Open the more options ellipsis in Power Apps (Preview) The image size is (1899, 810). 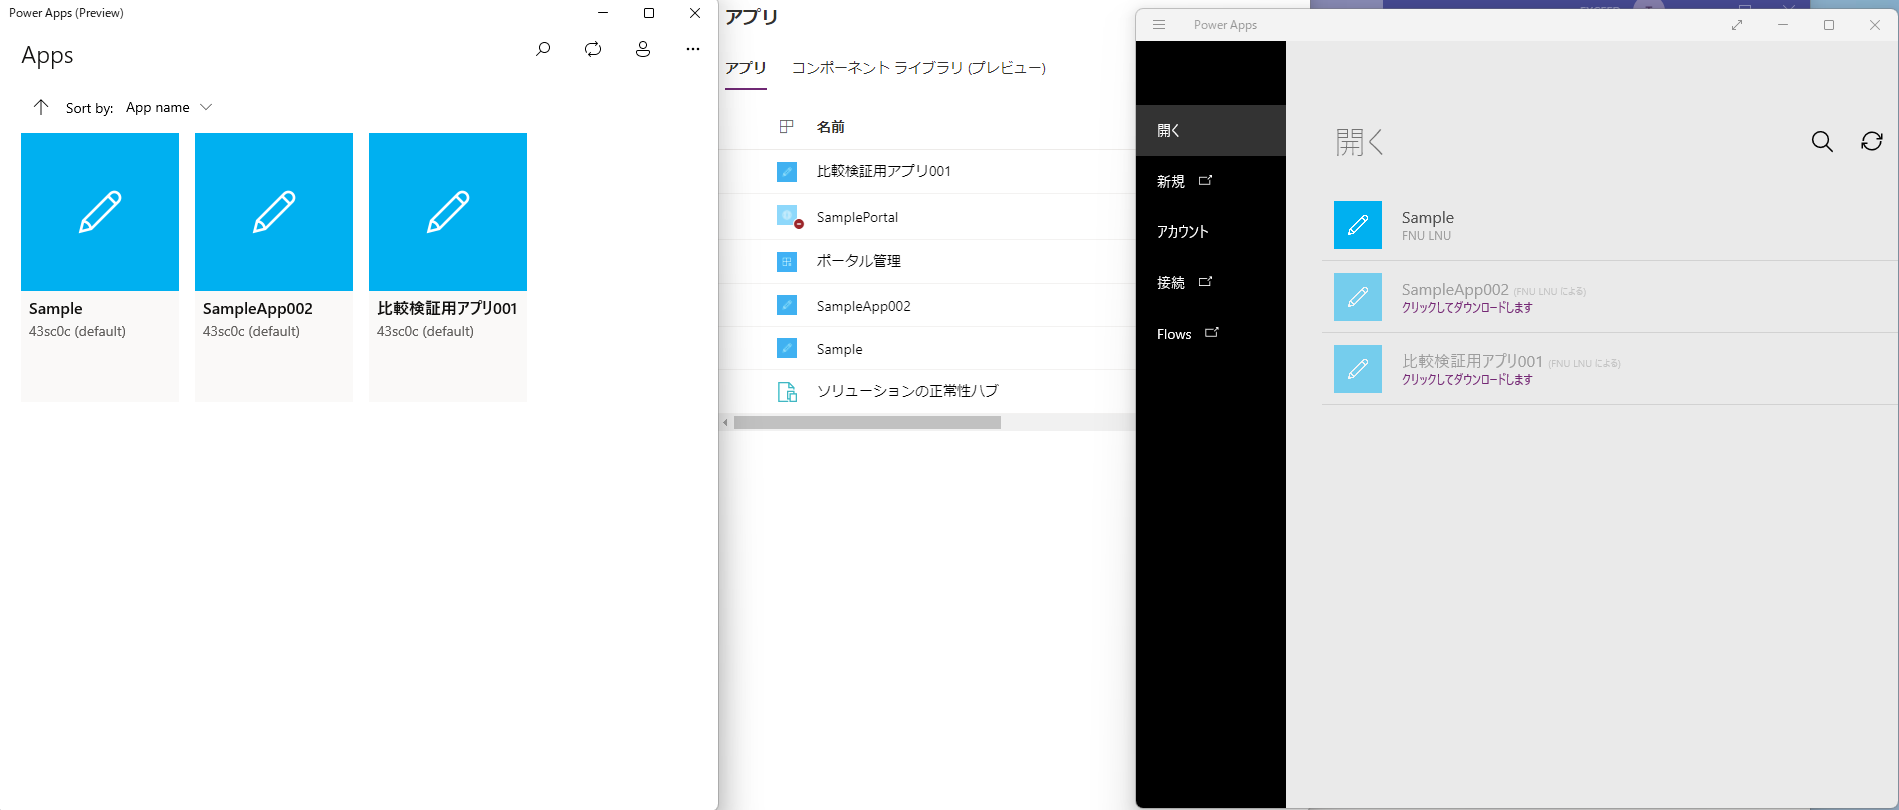(693, 48)
